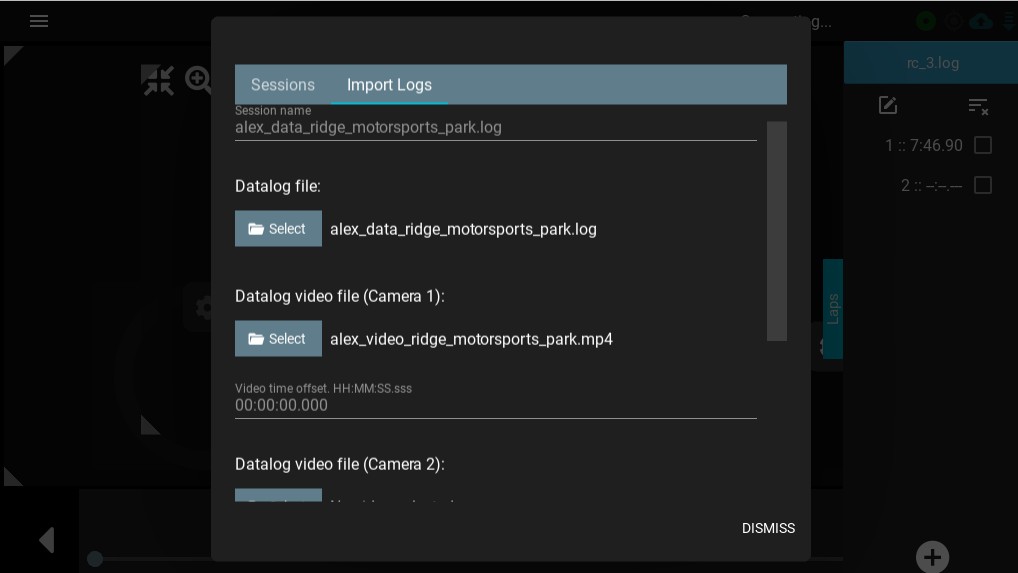Click the edit session pencil icon
This screenshot has width=1018, height=573.
tap(888, 105)
